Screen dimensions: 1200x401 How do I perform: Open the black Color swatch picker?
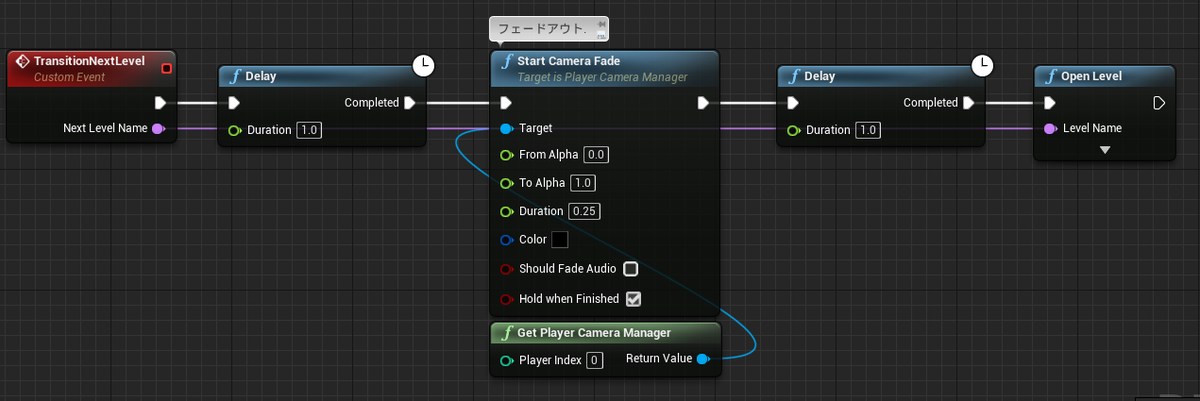(x=560, y=240)
